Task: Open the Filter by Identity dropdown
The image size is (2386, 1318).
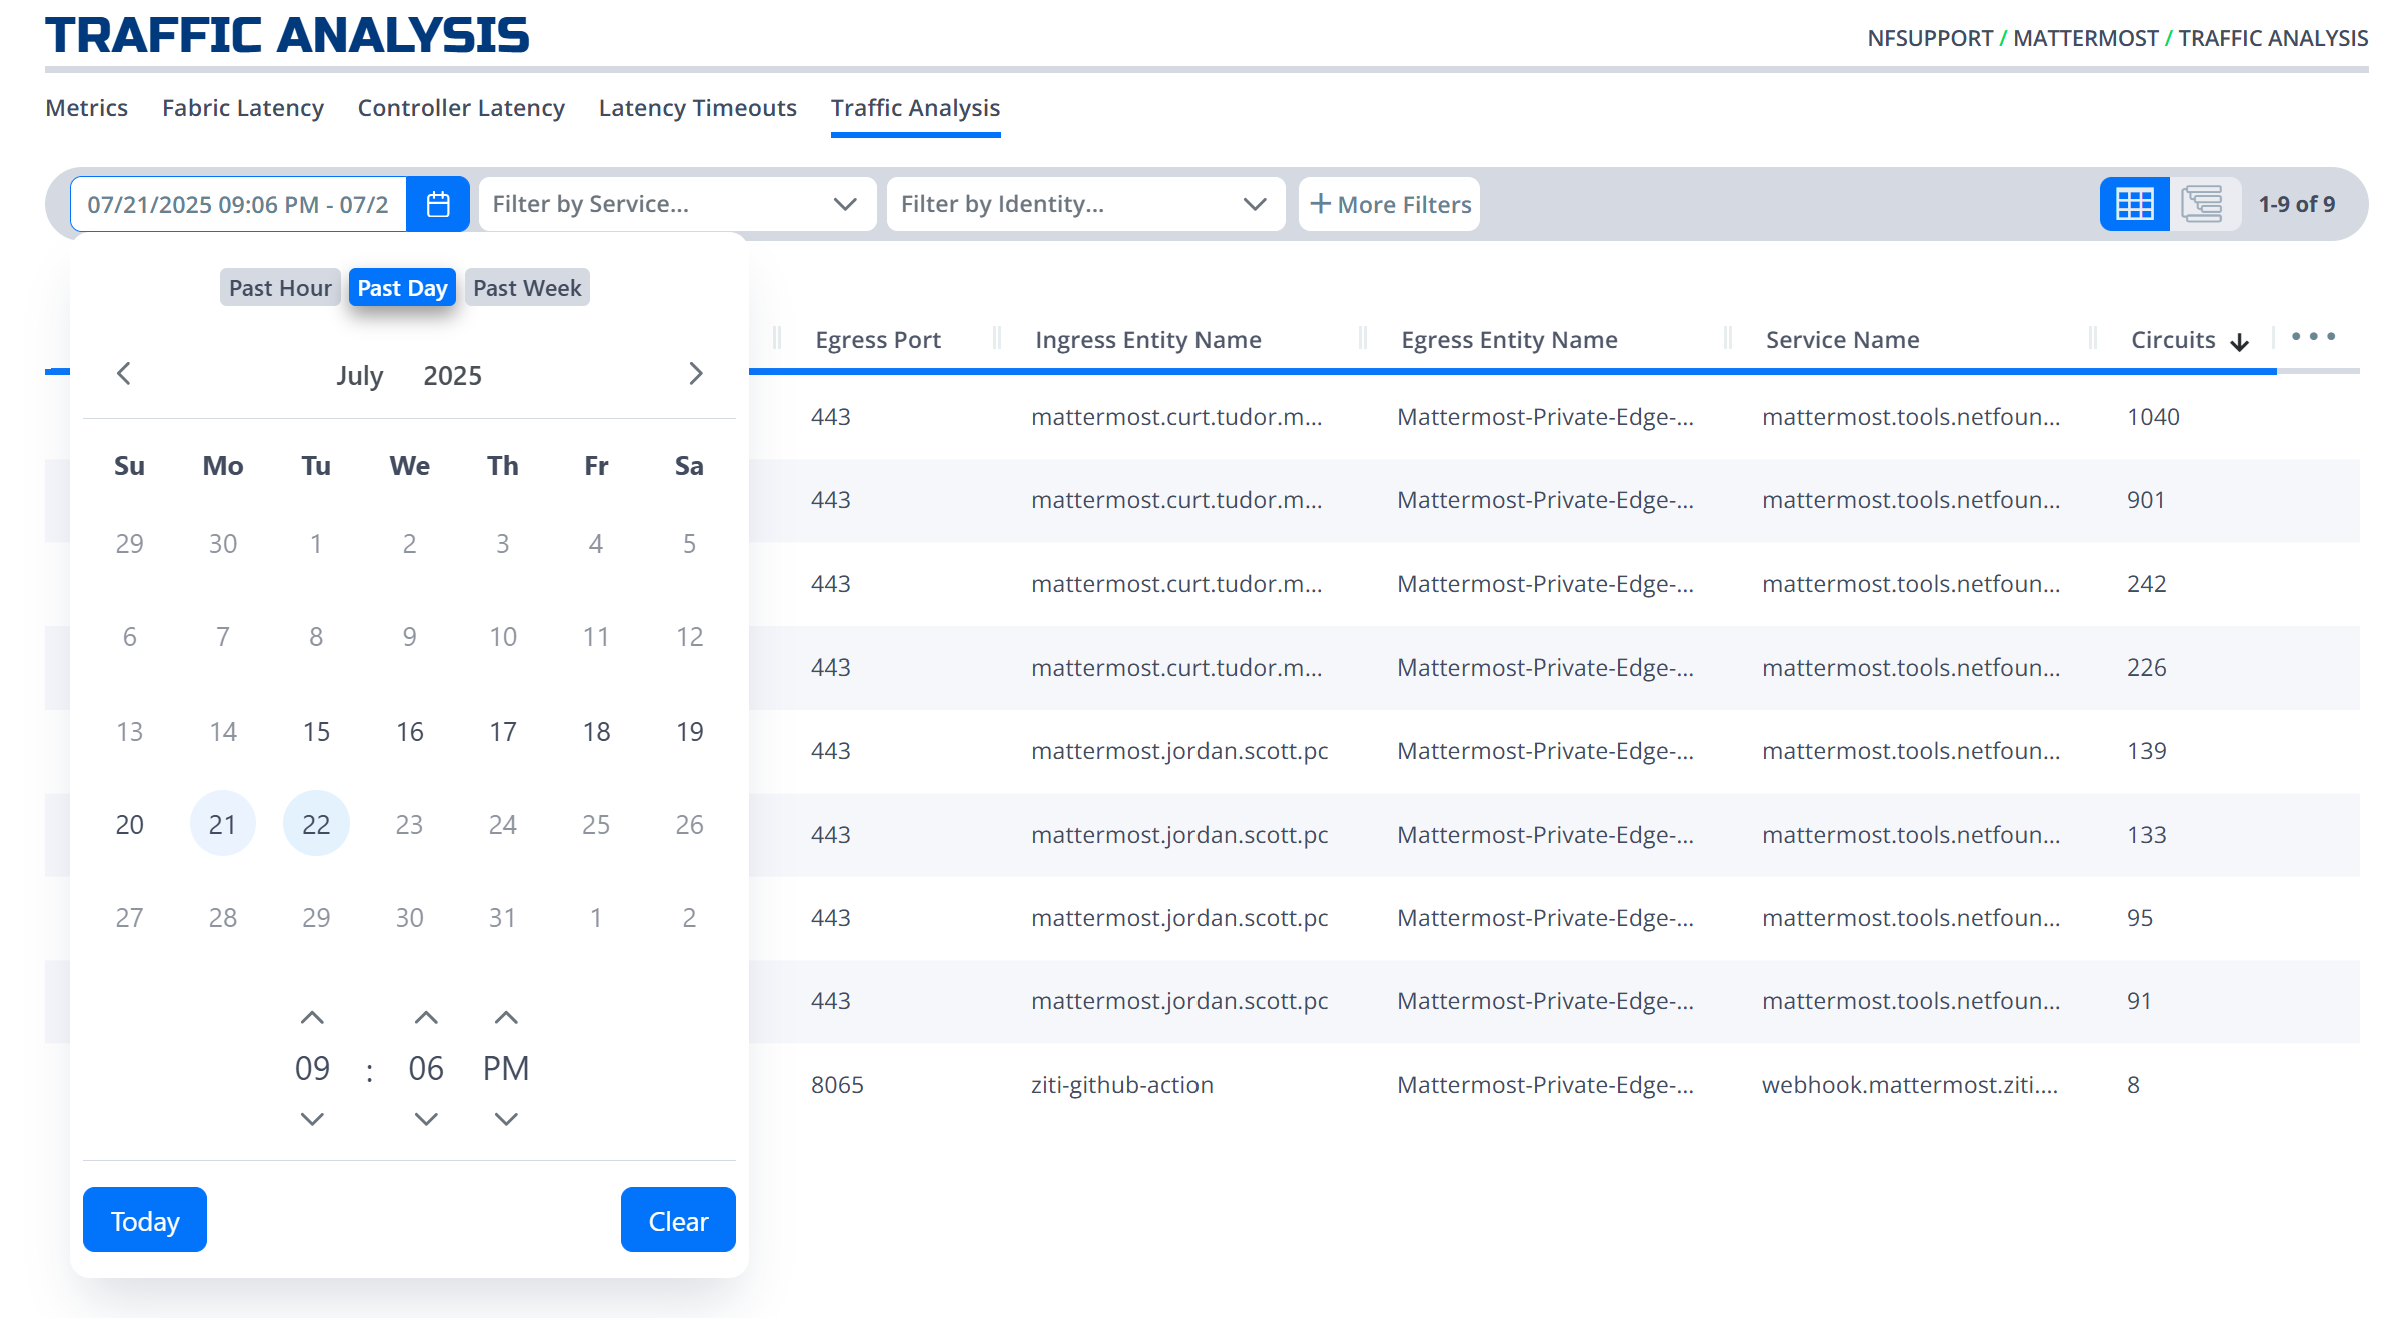Action: (1086, 204)
